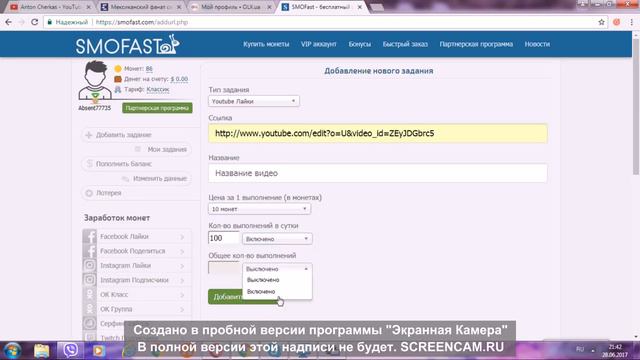Open the Партнерская программа top menu item
Image resolution: width=640 pixels, height=360 pixels.
click(x=476, y=44)
